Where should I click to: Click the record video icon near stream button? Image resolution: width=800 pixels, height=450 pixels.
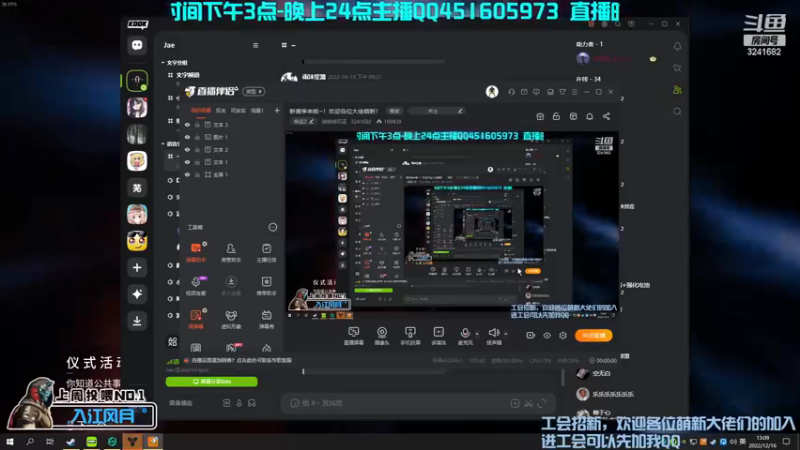point(531,335)
